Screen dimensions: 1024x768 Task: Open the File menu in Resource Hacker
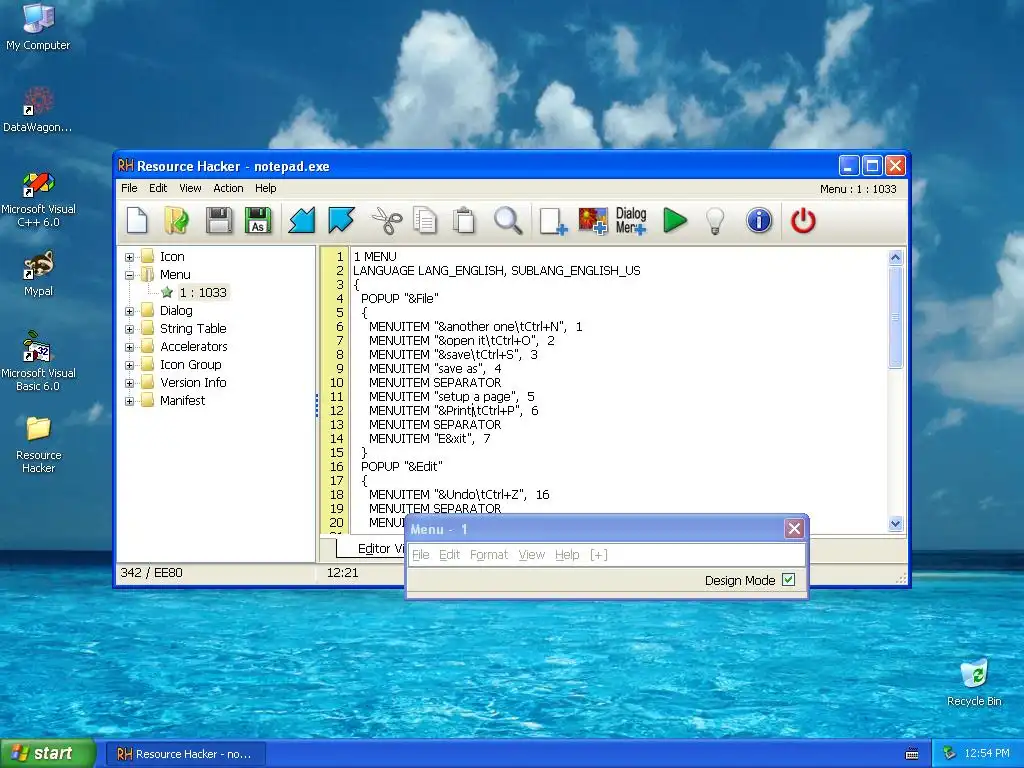click(129, 188)
